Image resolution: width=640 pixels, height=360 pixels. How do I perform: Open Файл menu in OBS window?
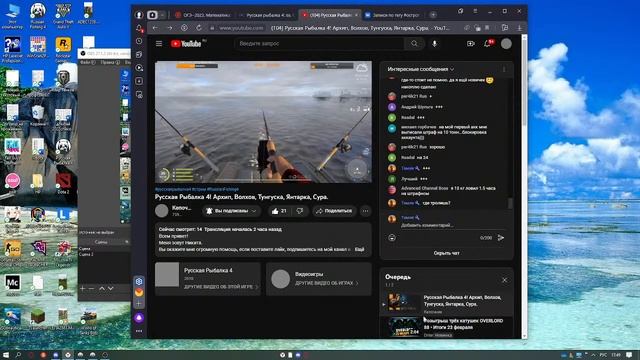[x=87, y=62]
